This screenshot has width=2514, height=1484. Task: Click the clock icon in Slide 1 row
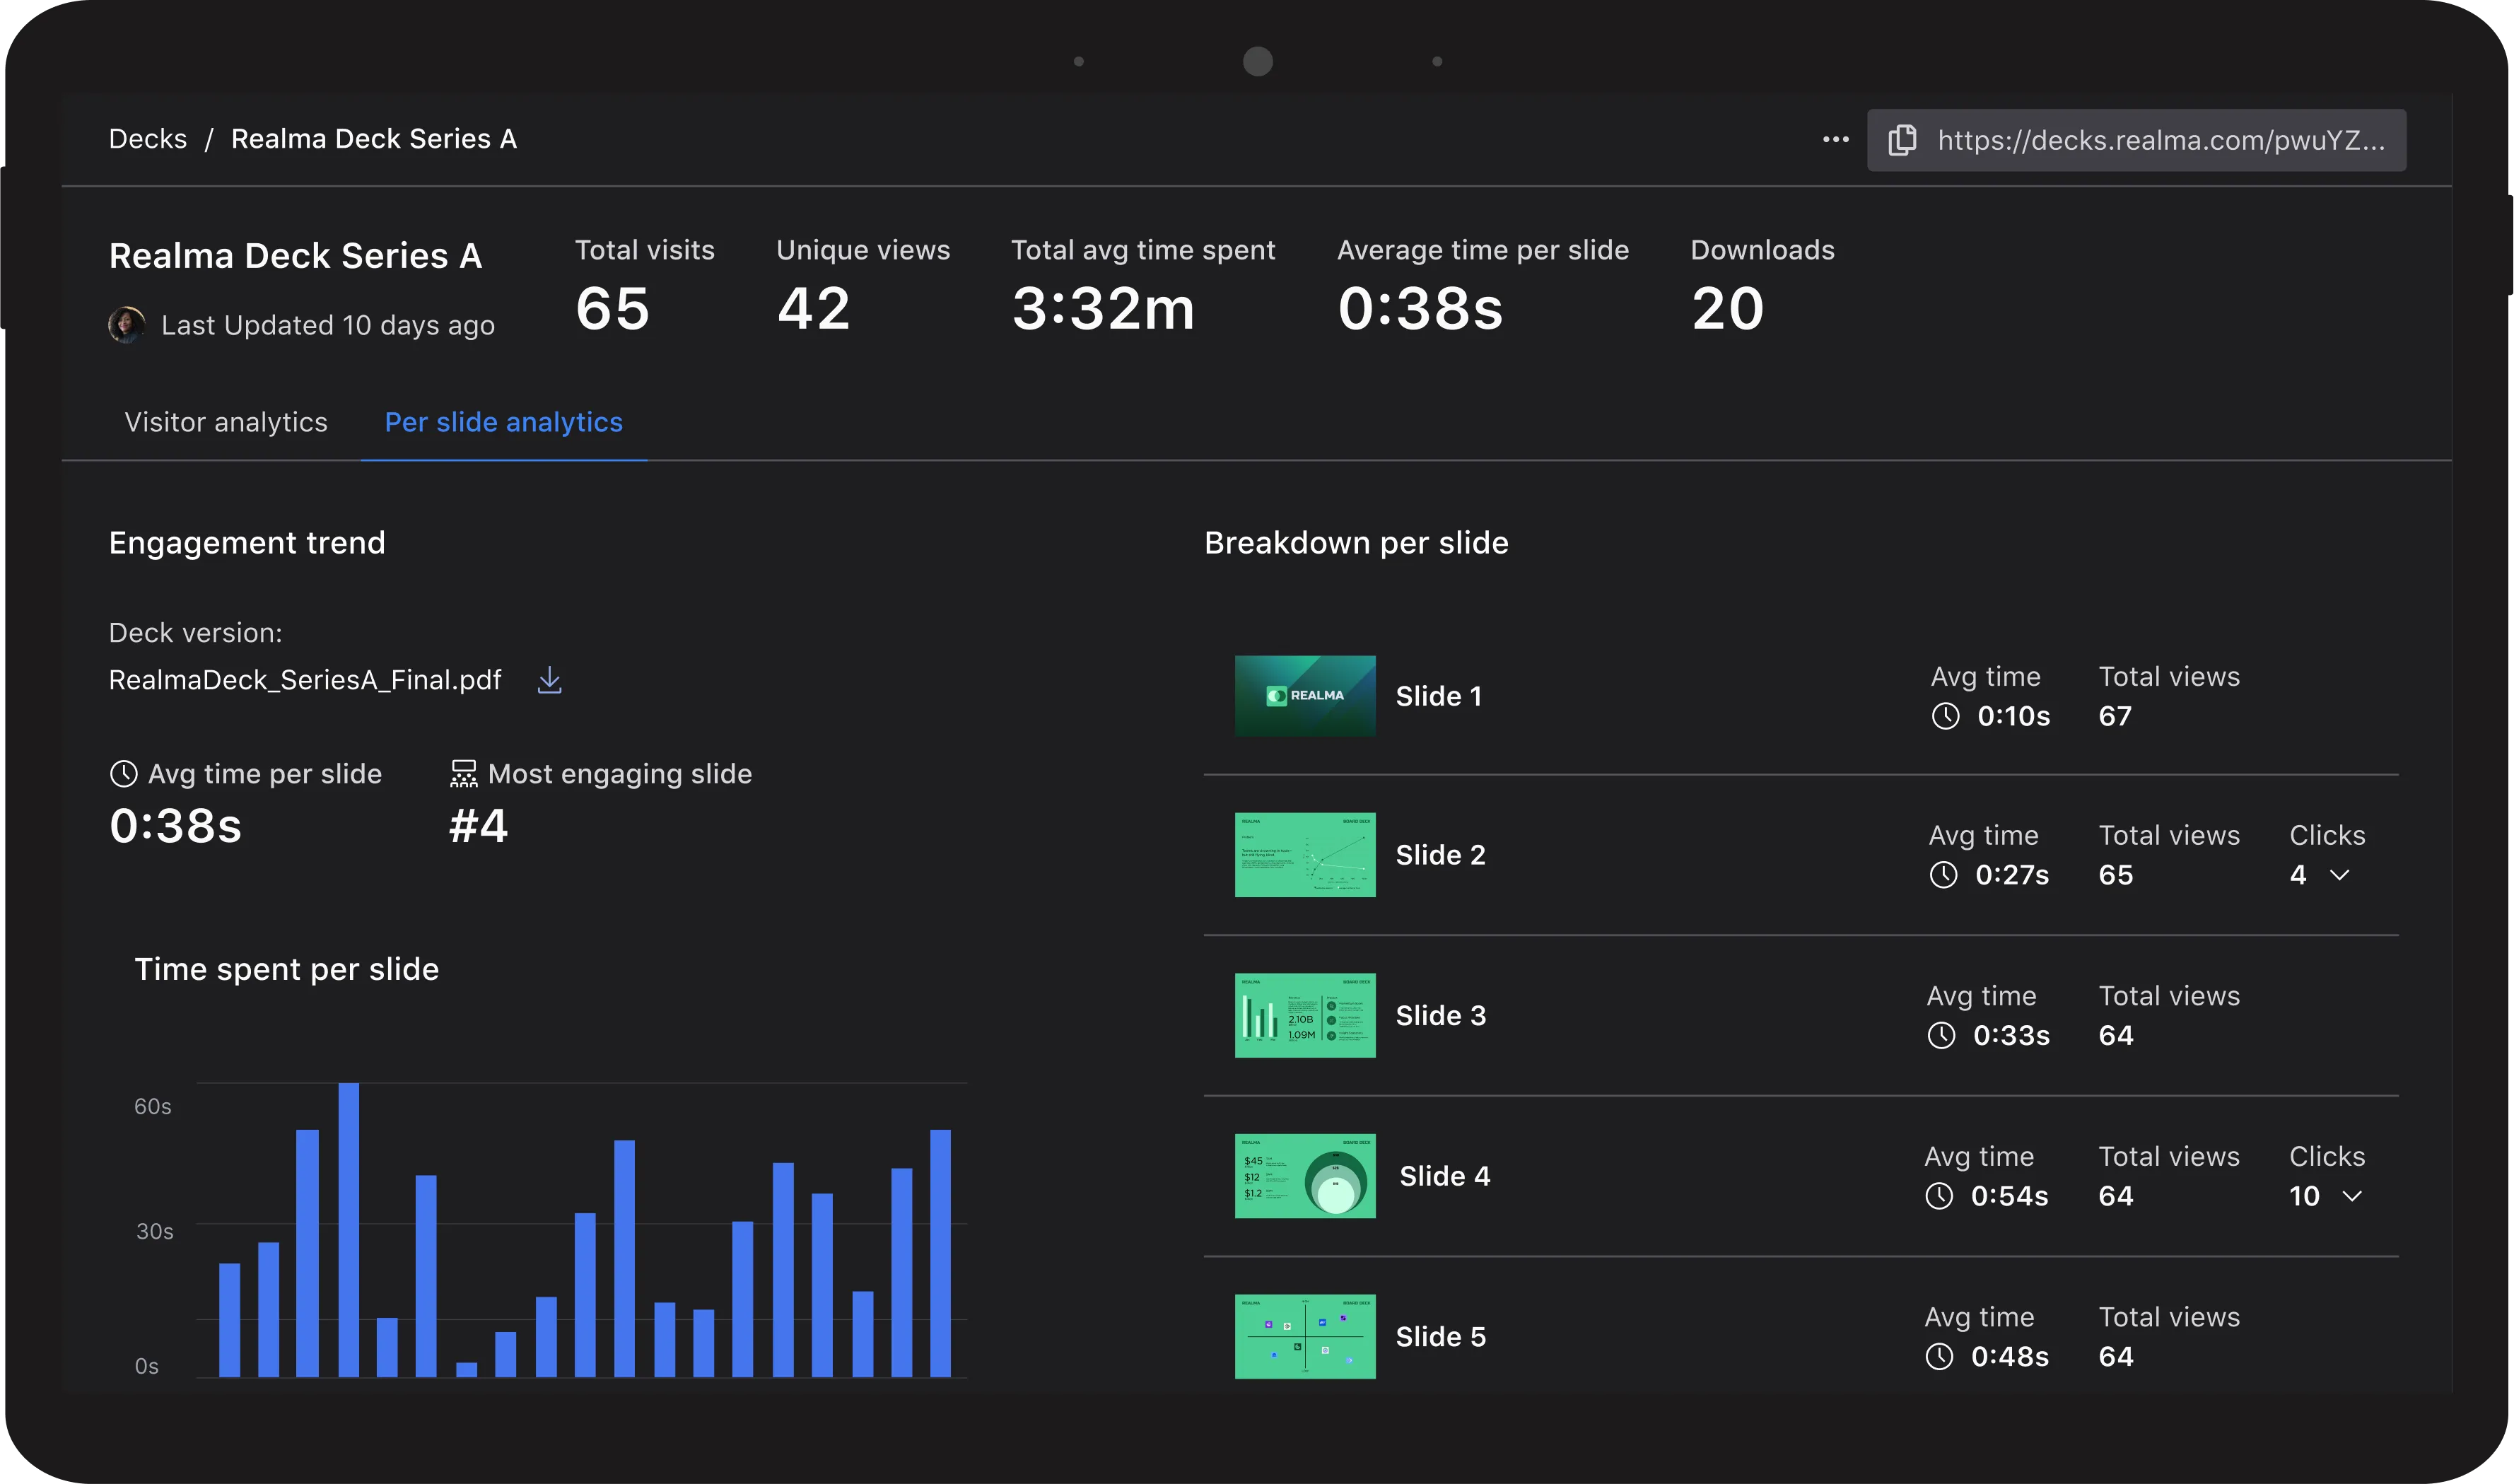coord(1945,716)
